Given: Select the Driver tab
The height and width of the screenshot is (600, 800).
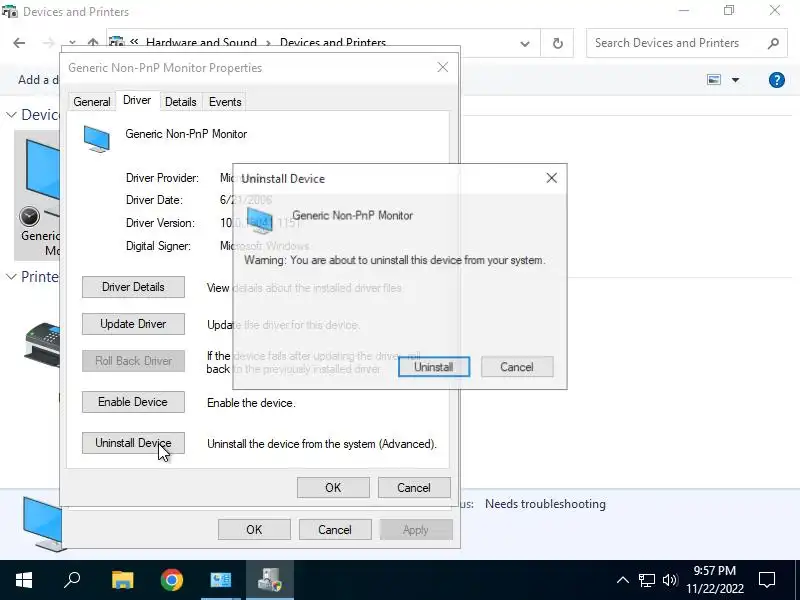Looking at the screenshot, I should [137, 100].
